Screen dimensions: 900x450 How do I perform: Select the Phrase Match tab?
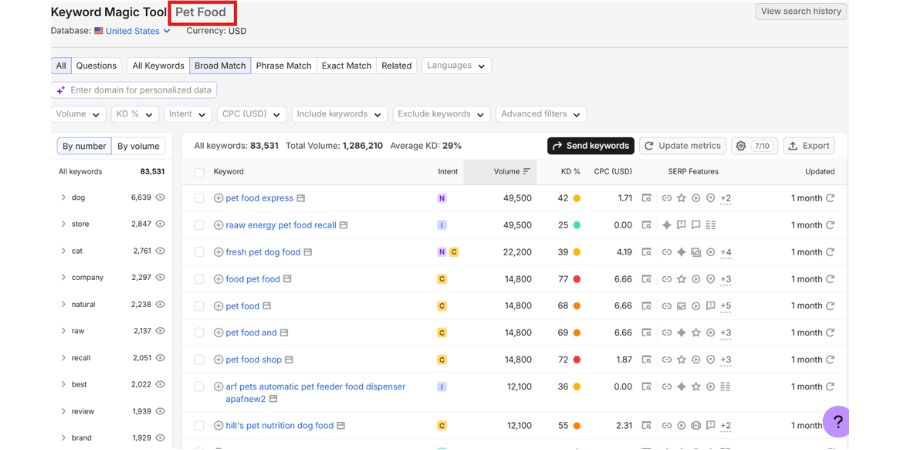pos(284,66)
